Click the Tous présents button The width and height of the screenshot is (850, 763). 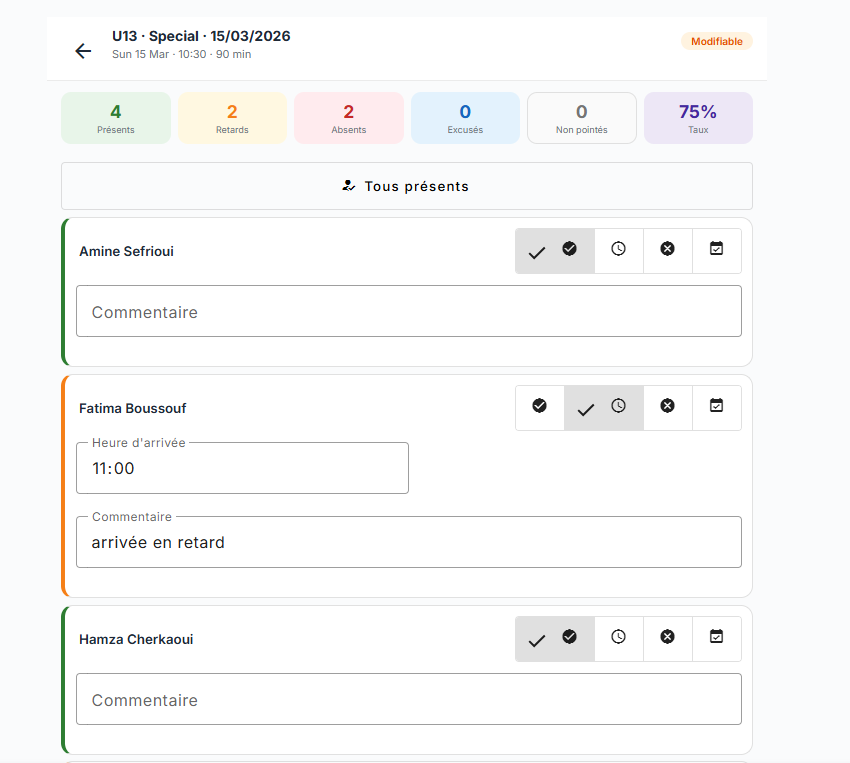click(x=406, y=186)
